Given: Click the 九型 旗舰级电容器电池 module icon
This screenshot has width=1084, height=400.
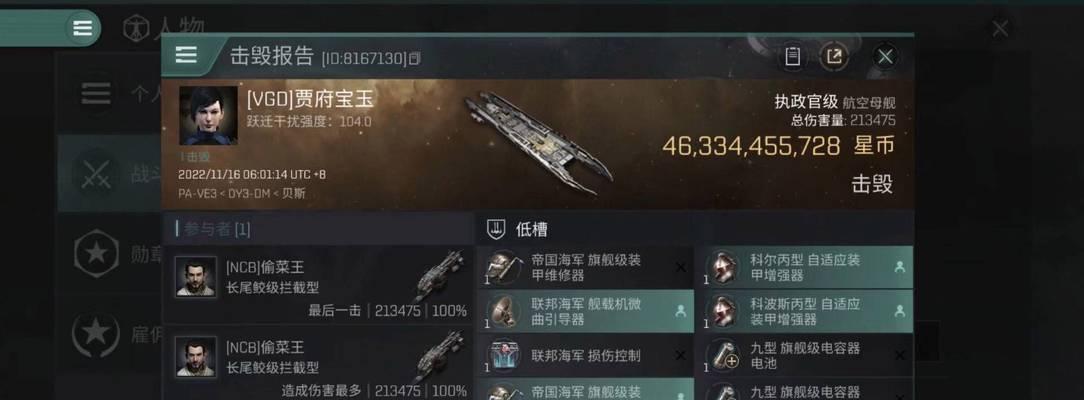Looking at the screenshot, I should click(x=722, y=355).
